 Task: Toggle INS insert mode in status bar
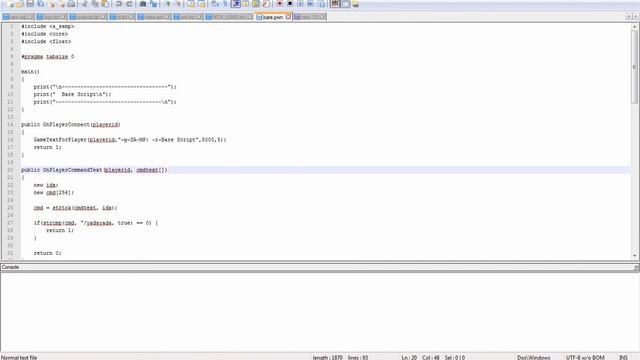[x=623, y=357]
